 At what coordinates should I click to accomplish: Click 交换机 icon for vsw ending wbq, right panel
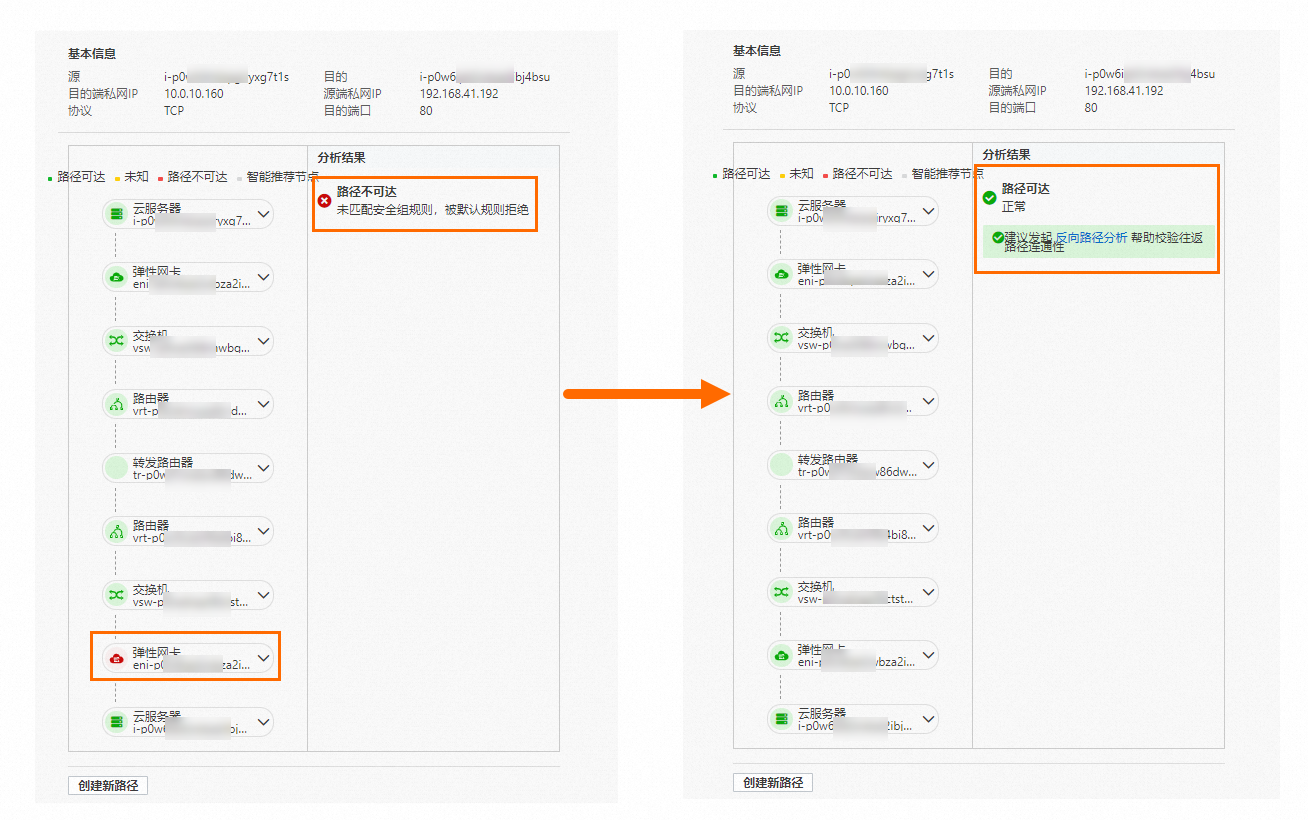point(781,338)
